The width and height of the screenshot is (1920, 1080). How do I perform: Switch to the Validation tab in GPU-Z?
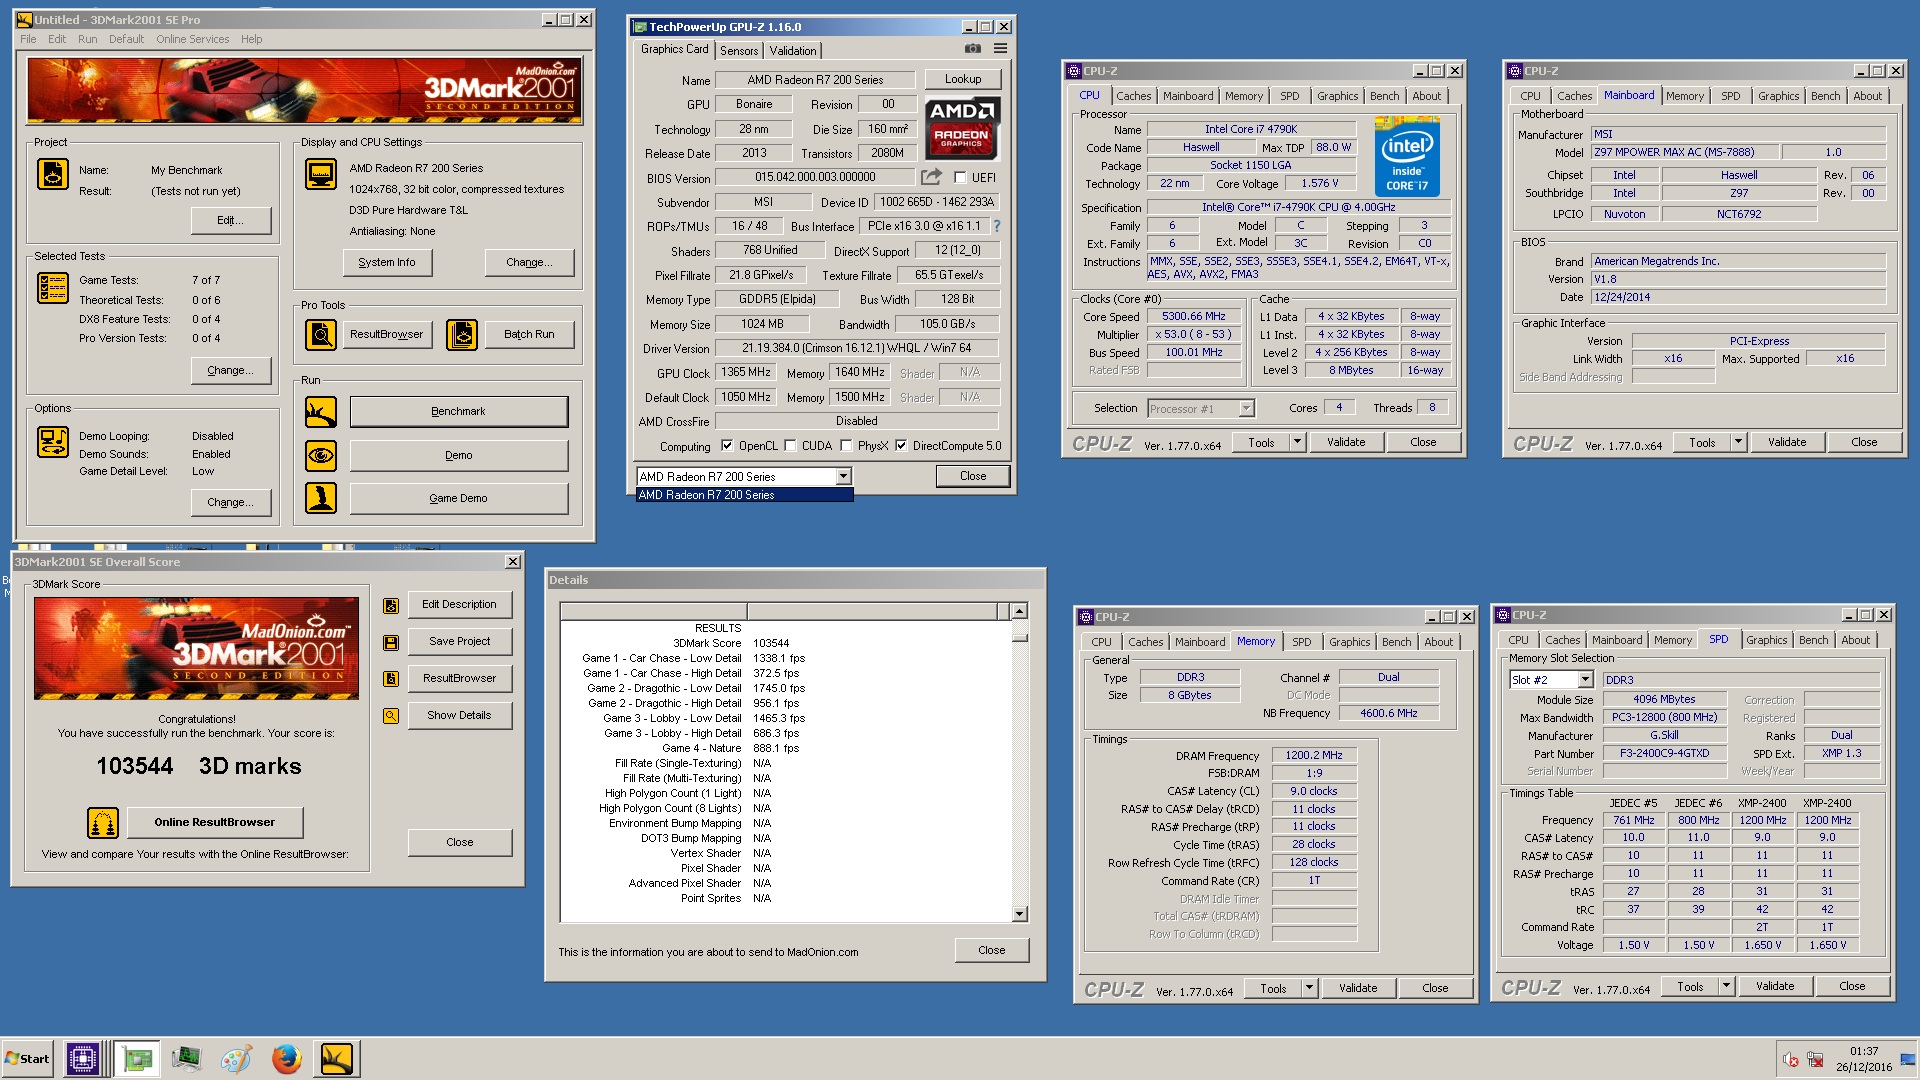pyautogui.click(x=793, y=51)
